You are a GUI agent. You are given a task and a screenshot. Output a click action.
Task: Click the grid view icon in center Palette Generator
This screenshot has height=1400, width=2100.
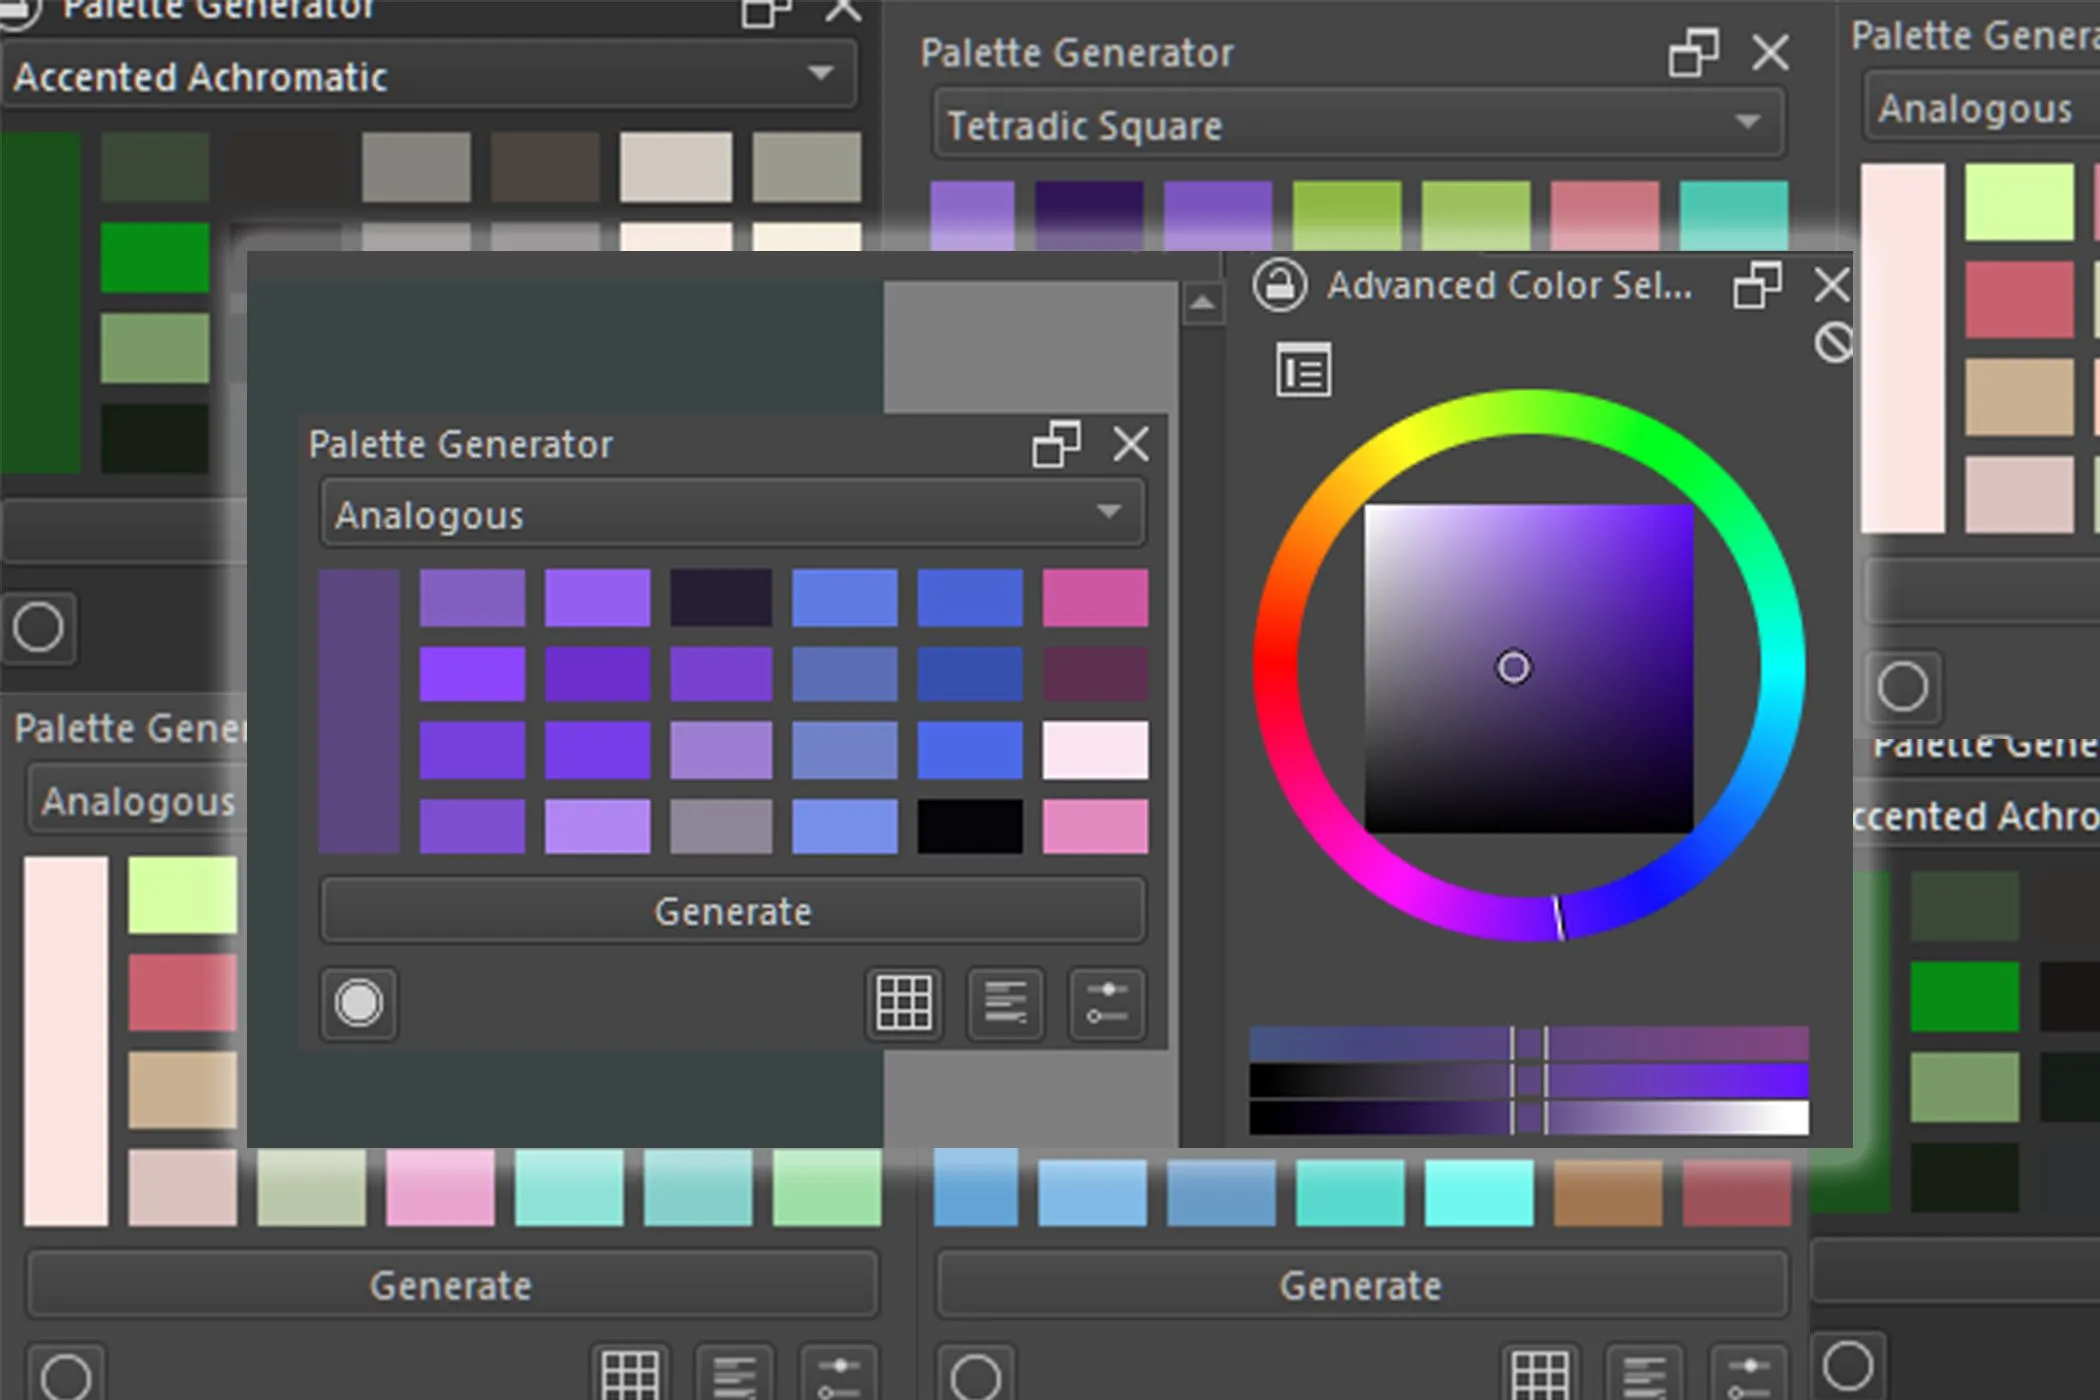tap(904, 1003)
